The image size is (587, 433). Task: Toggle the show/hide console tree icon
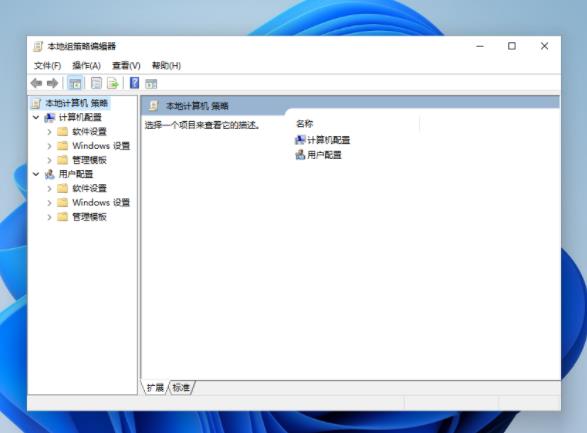(x=75, y=83)
